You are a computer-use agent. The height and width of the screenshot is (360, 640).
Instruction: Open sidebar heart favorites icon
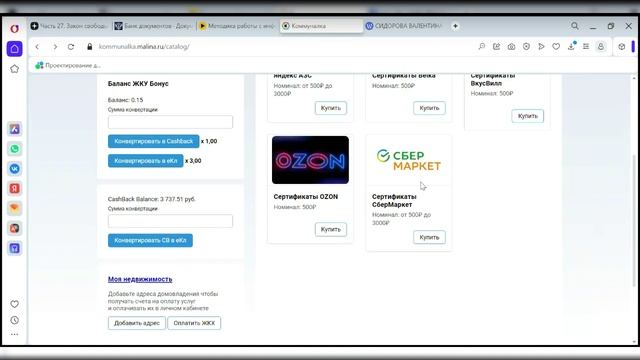[x=14, y=304]
